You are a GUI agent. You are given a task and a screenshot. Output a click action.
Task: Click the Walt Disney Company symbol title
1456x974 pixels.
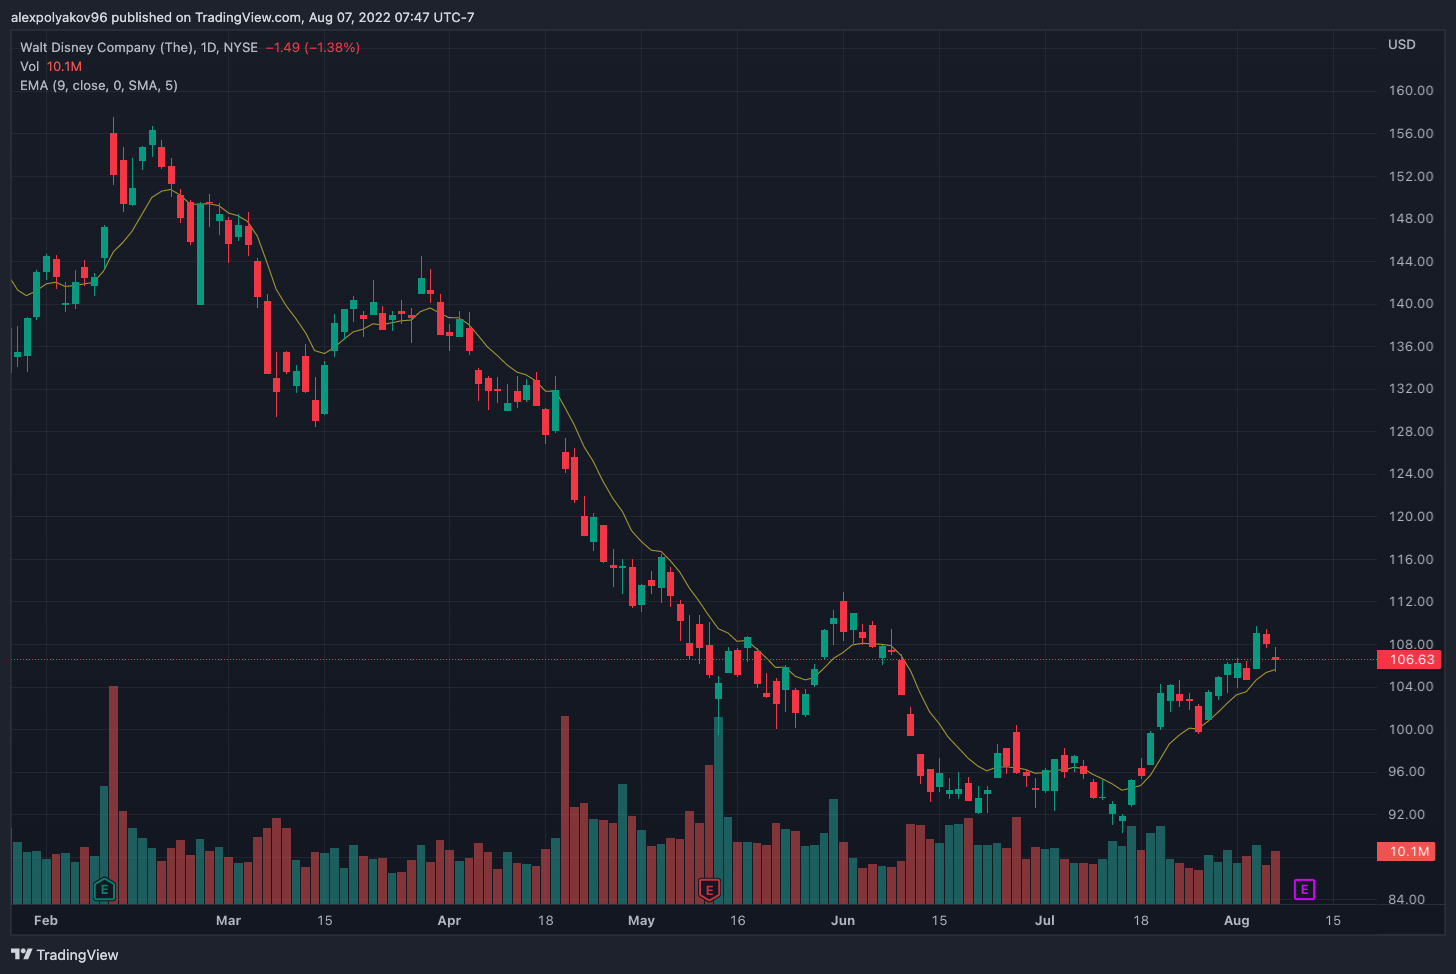coord(139,47)
